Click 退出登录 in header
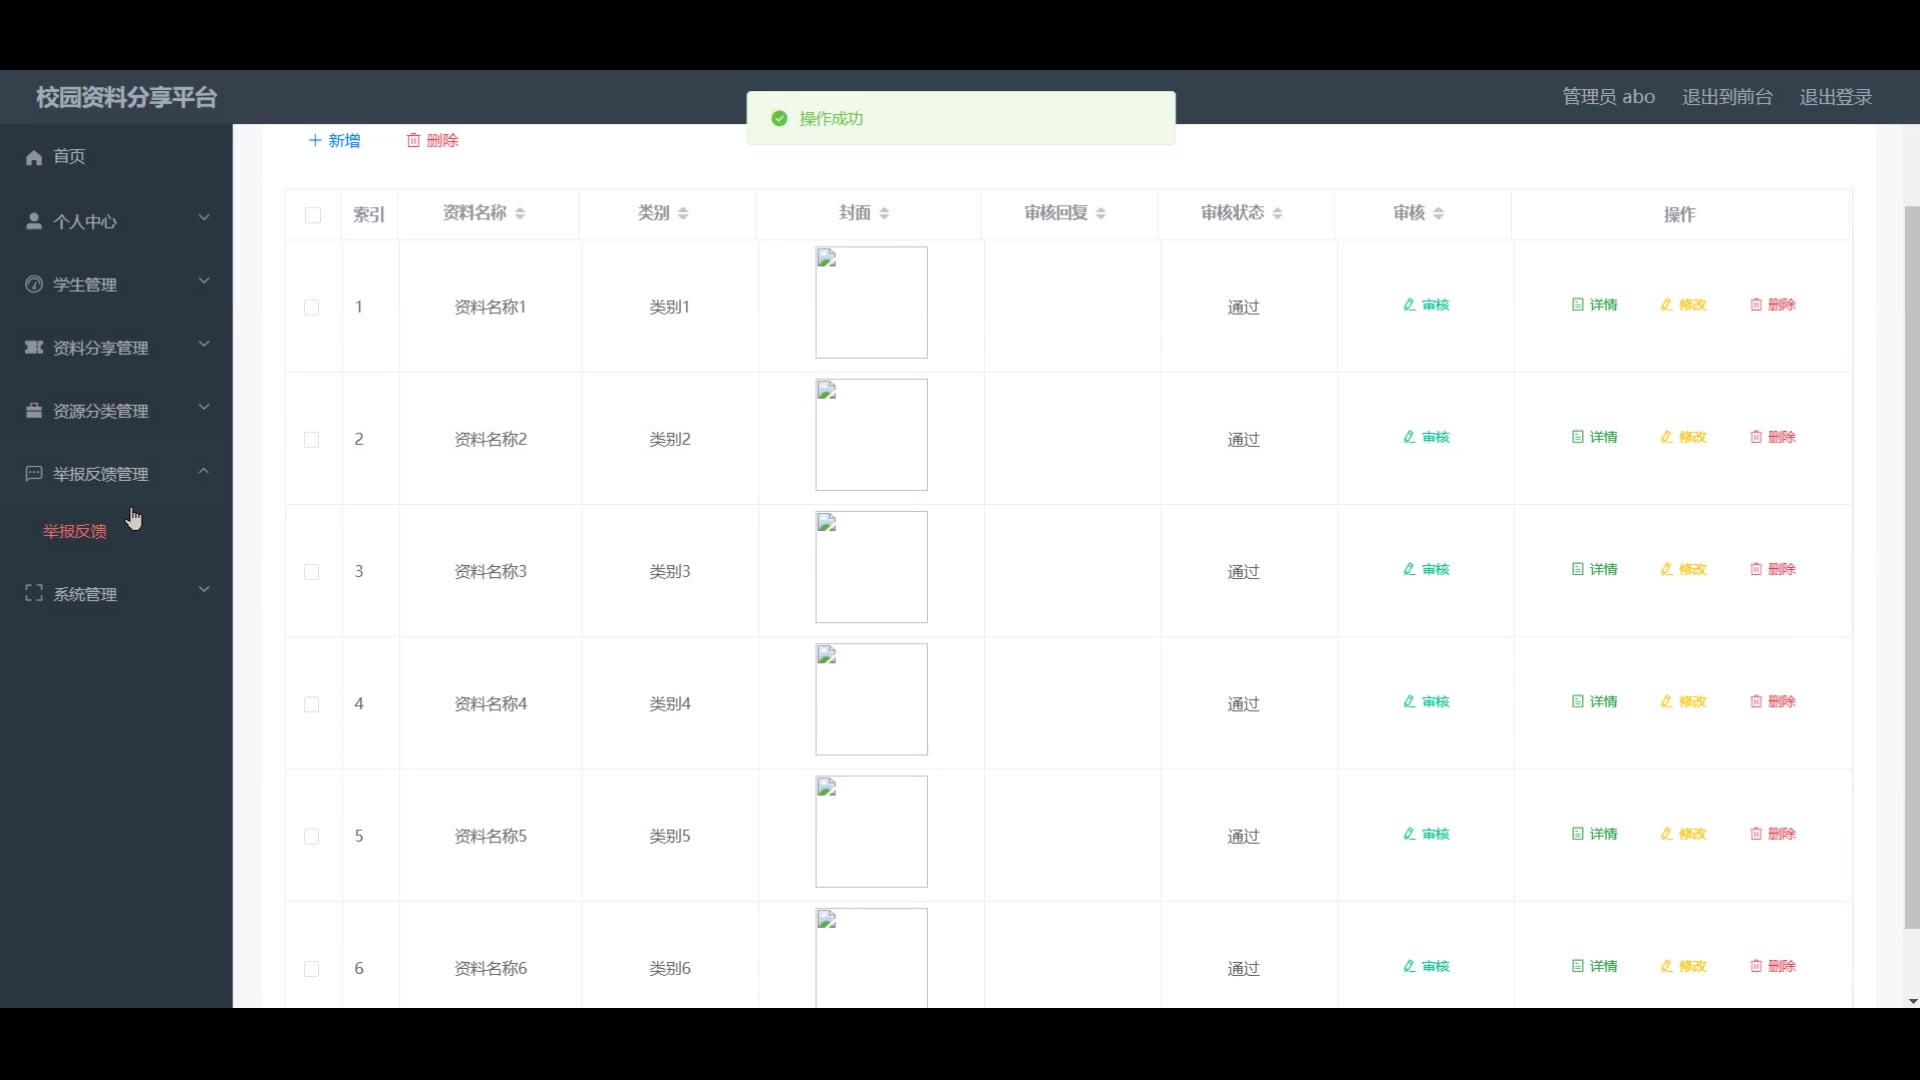Viewport: 1920px width, 1080px height. tap(1836, 97)
